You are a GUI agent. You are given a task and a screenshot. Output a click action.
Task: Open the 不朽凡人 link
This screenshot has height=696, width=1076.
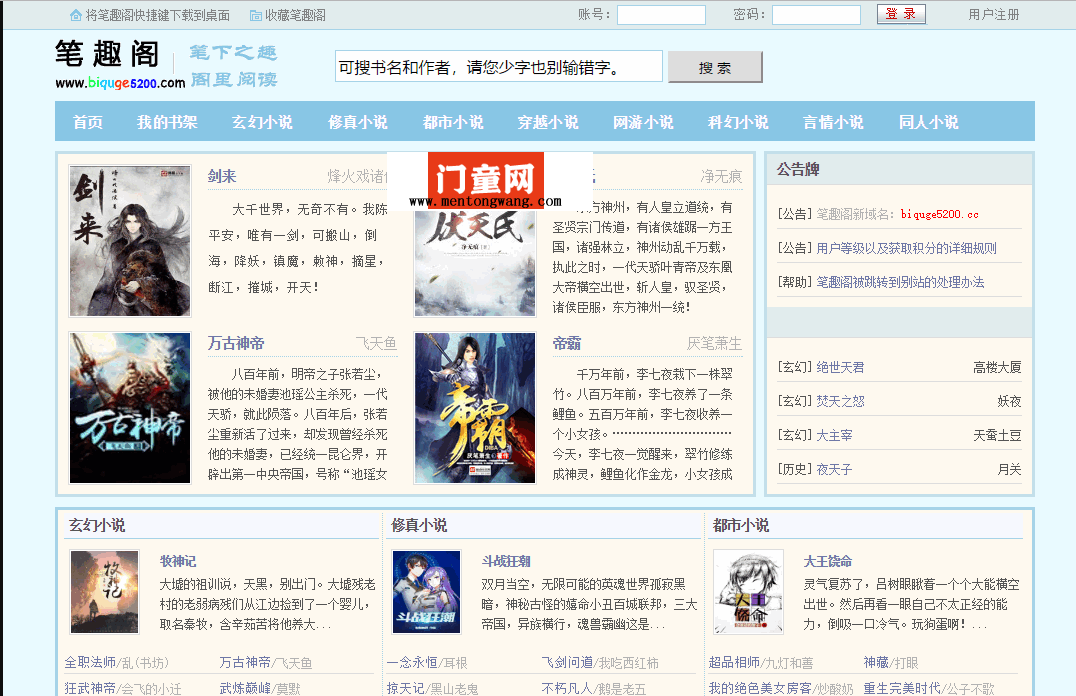pyautogui.click(x=567, y=688)
